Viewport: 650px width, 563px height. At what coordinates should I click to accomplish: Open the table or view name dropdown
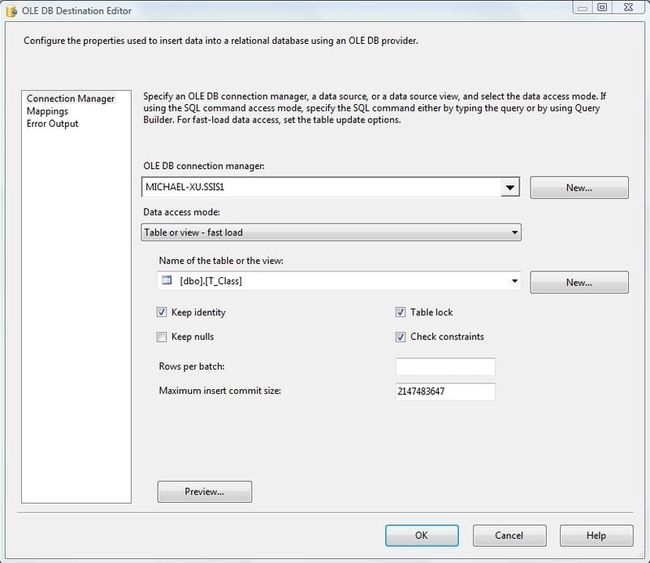click(514, 281)
